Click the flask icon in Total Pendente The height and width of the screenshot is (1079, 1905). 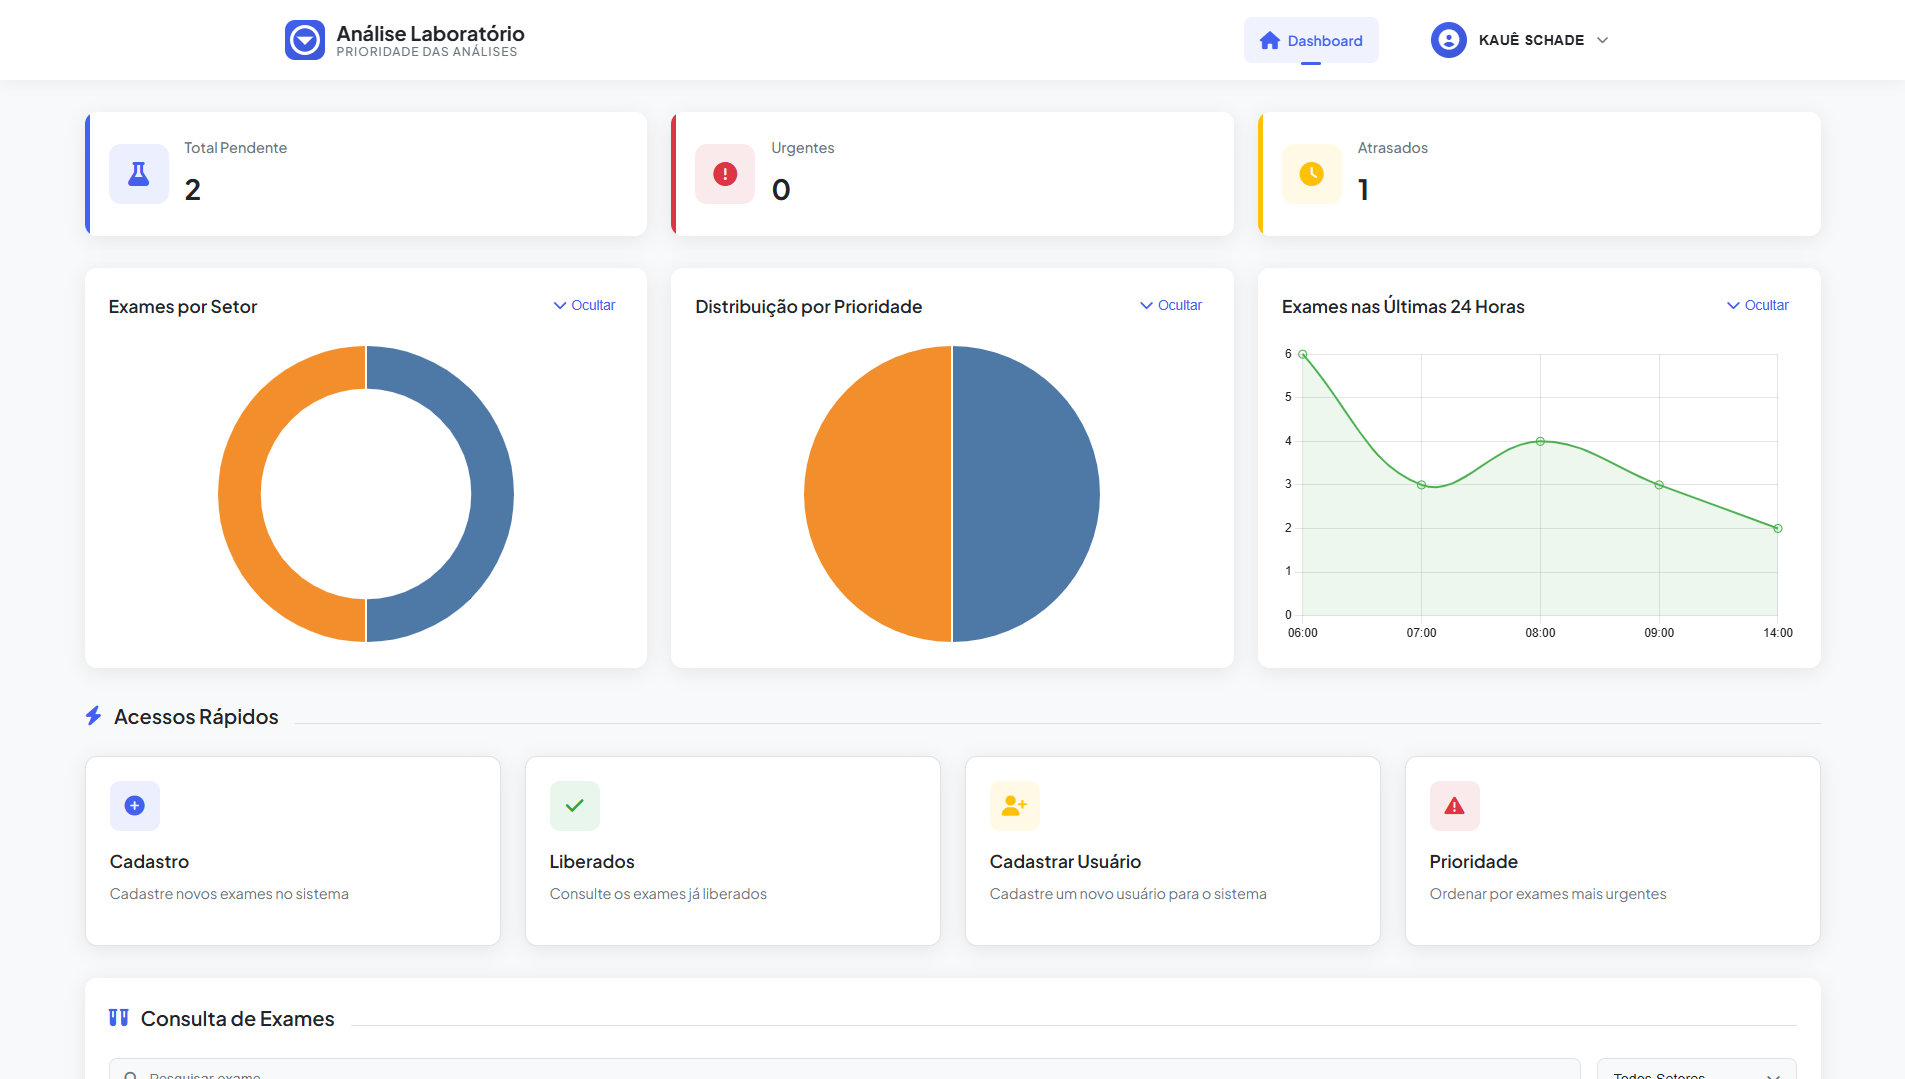[x=139, y=174]
